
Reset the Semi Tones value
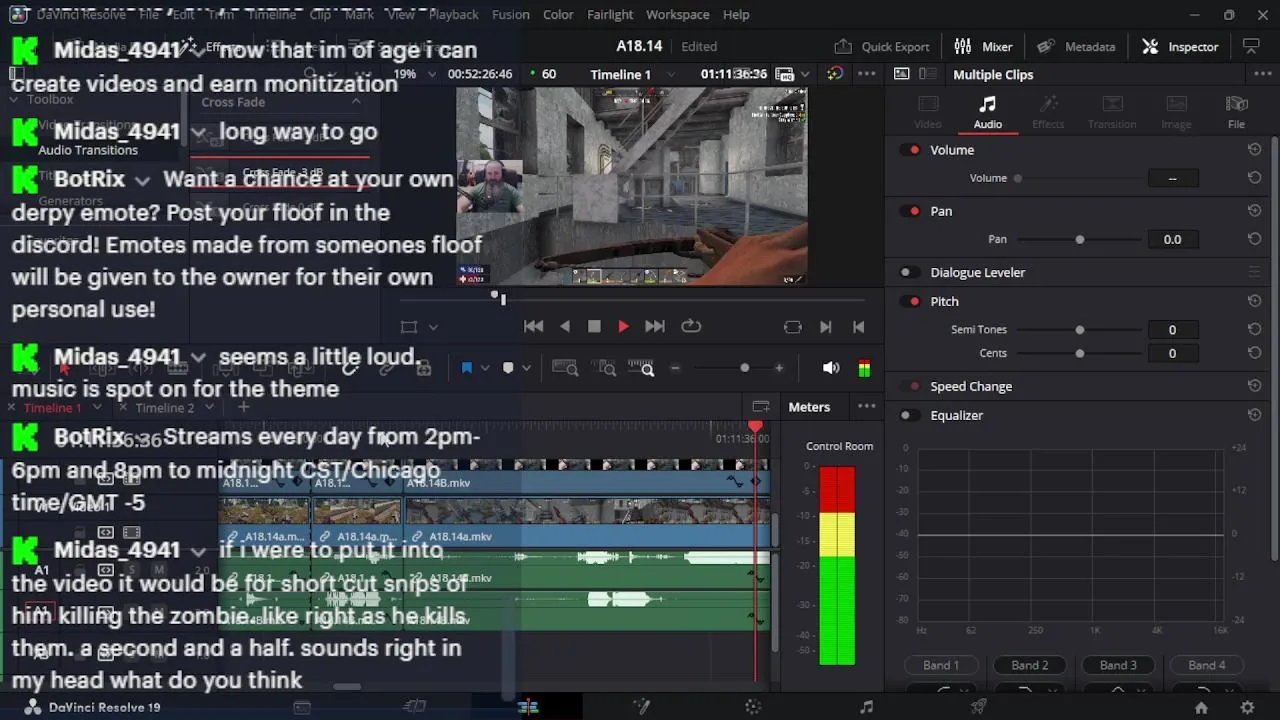point(1254,329)
